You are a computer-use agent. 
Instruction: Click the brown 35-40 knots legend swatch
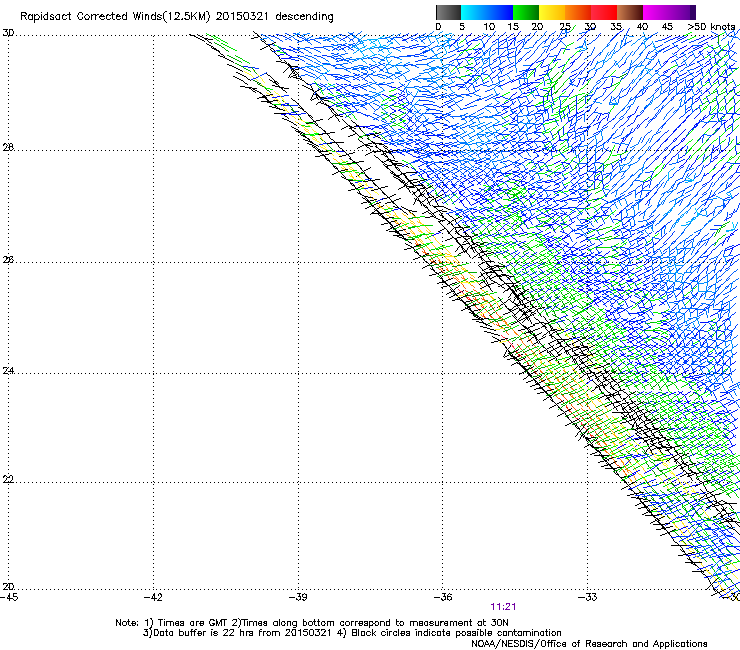tap(630, 12)
